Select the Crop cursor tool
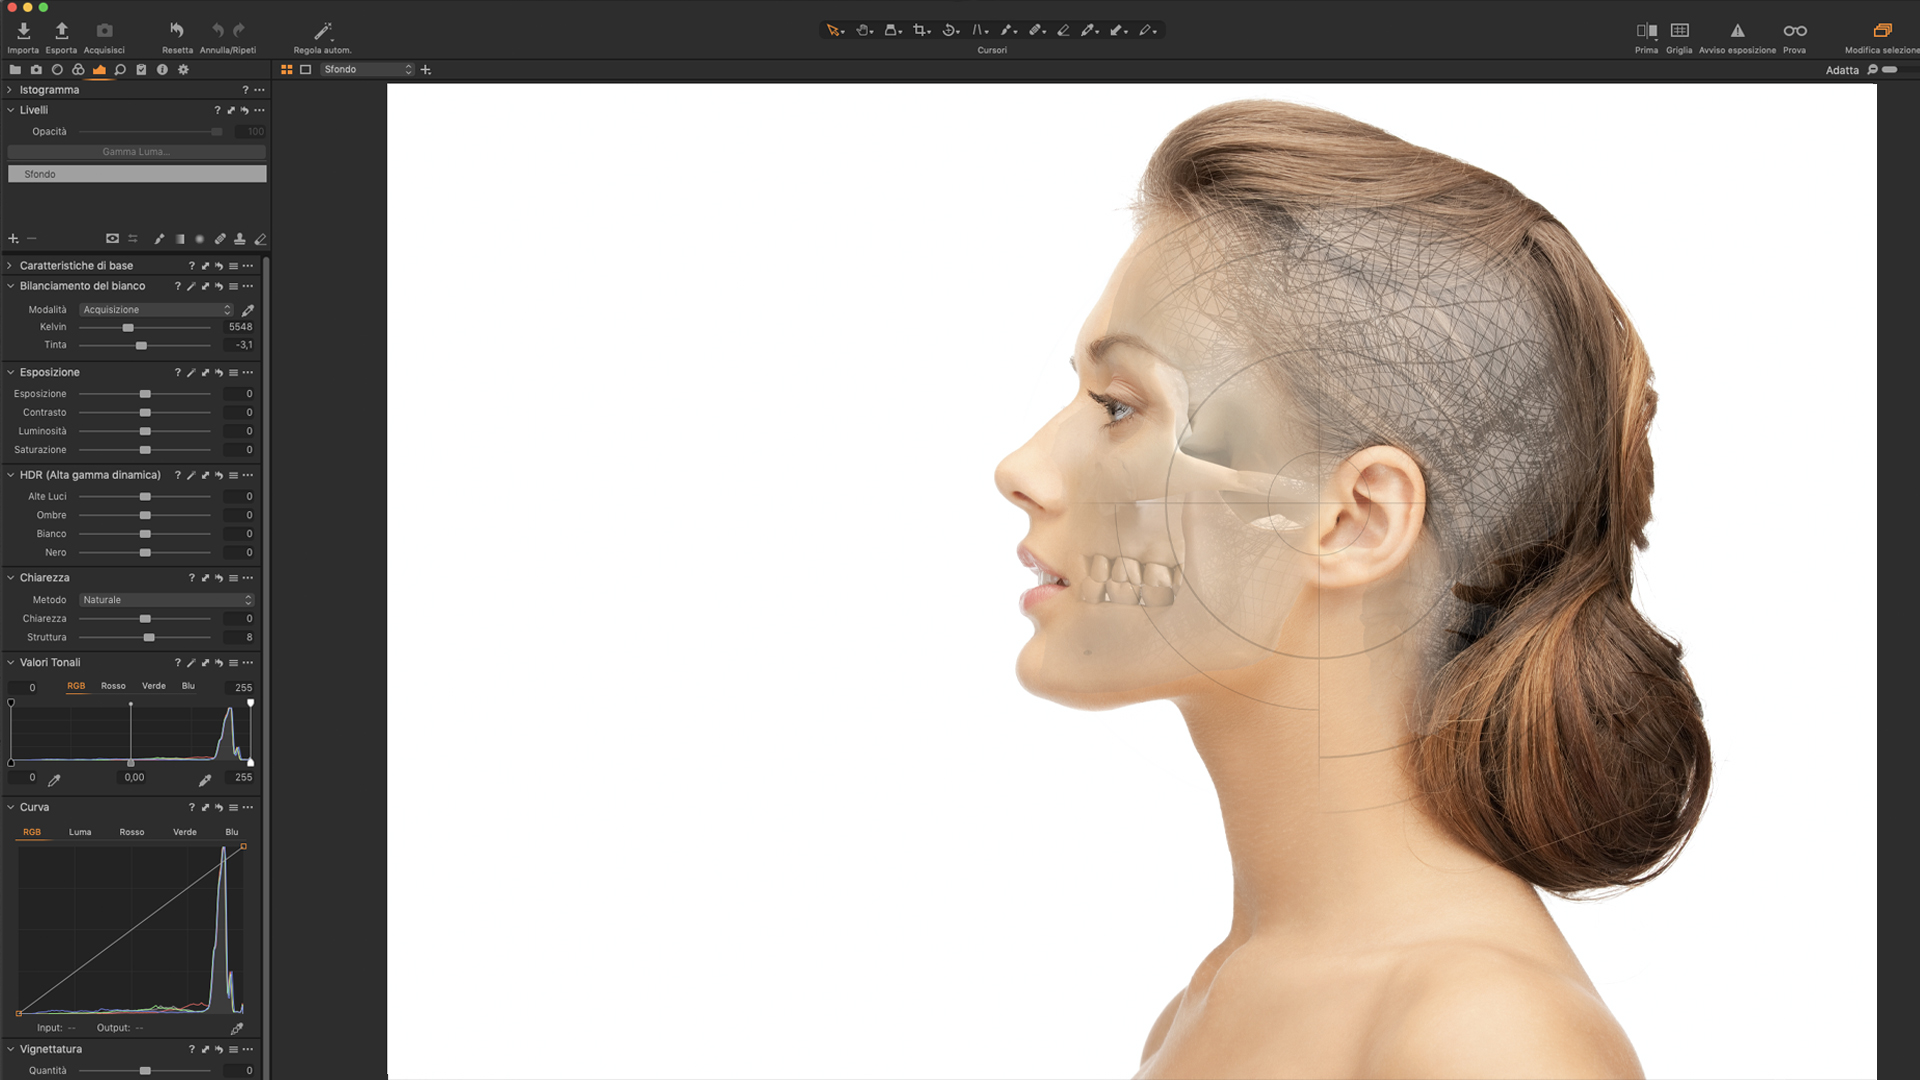 point(920,30)
